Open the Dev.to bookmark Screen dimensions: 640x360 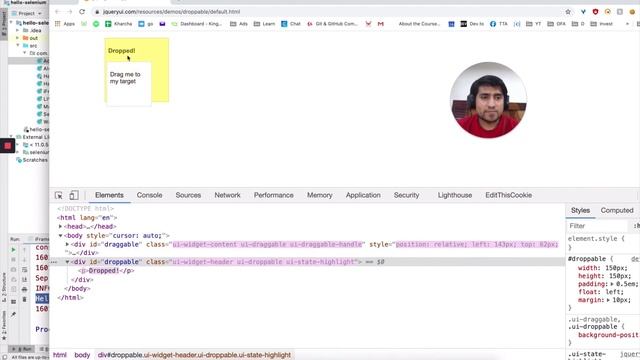(x=472, y=24)
